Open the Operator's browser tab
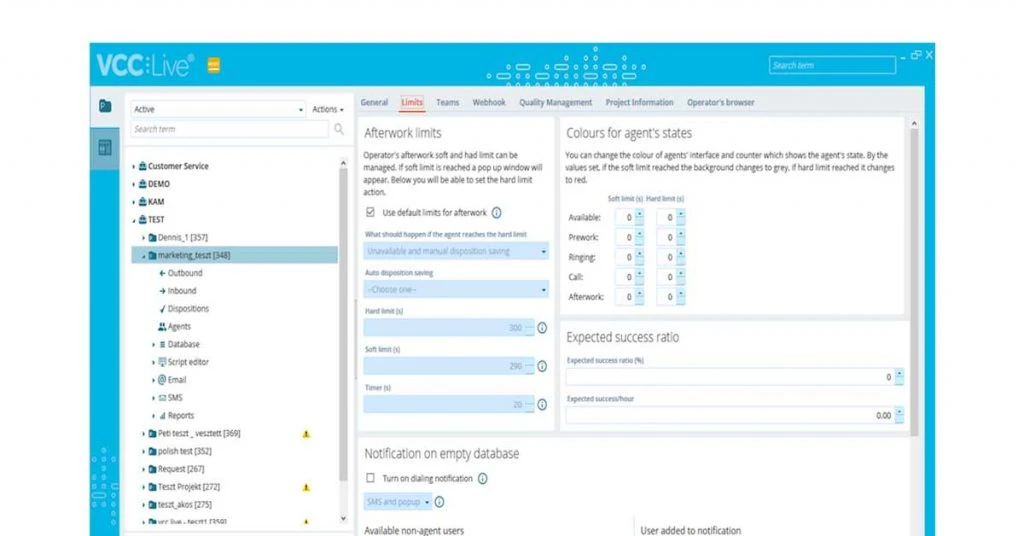Screen dimensions: 1024x536 (720, 102)
